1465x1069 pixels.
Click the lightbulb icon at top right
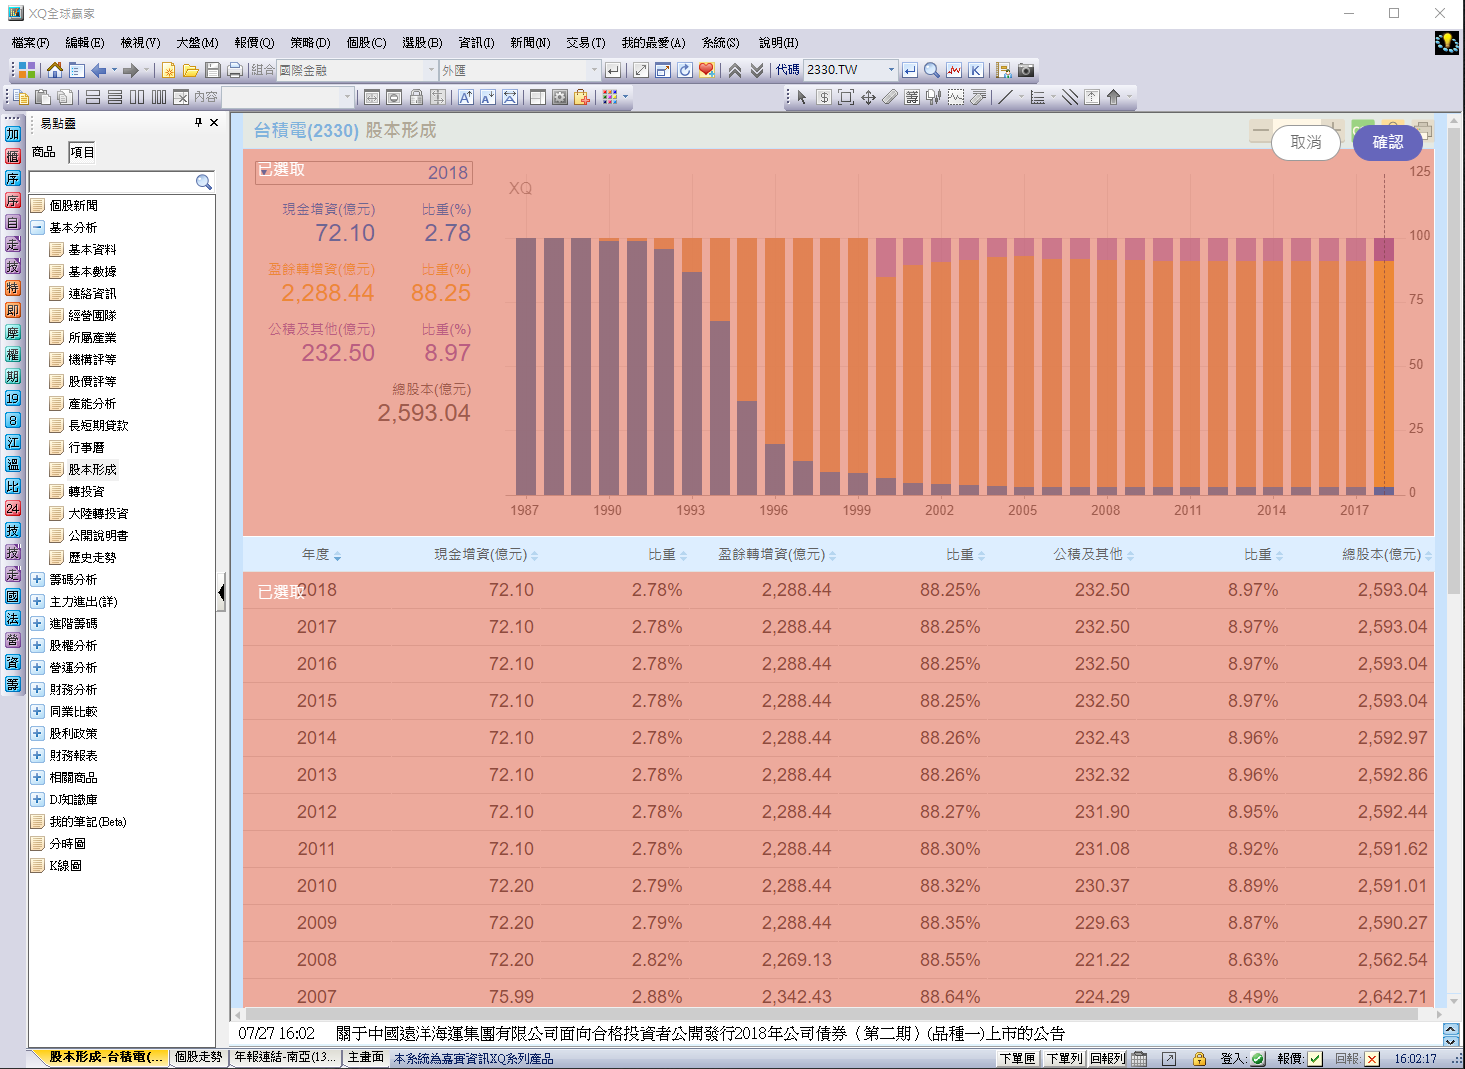1446,42
